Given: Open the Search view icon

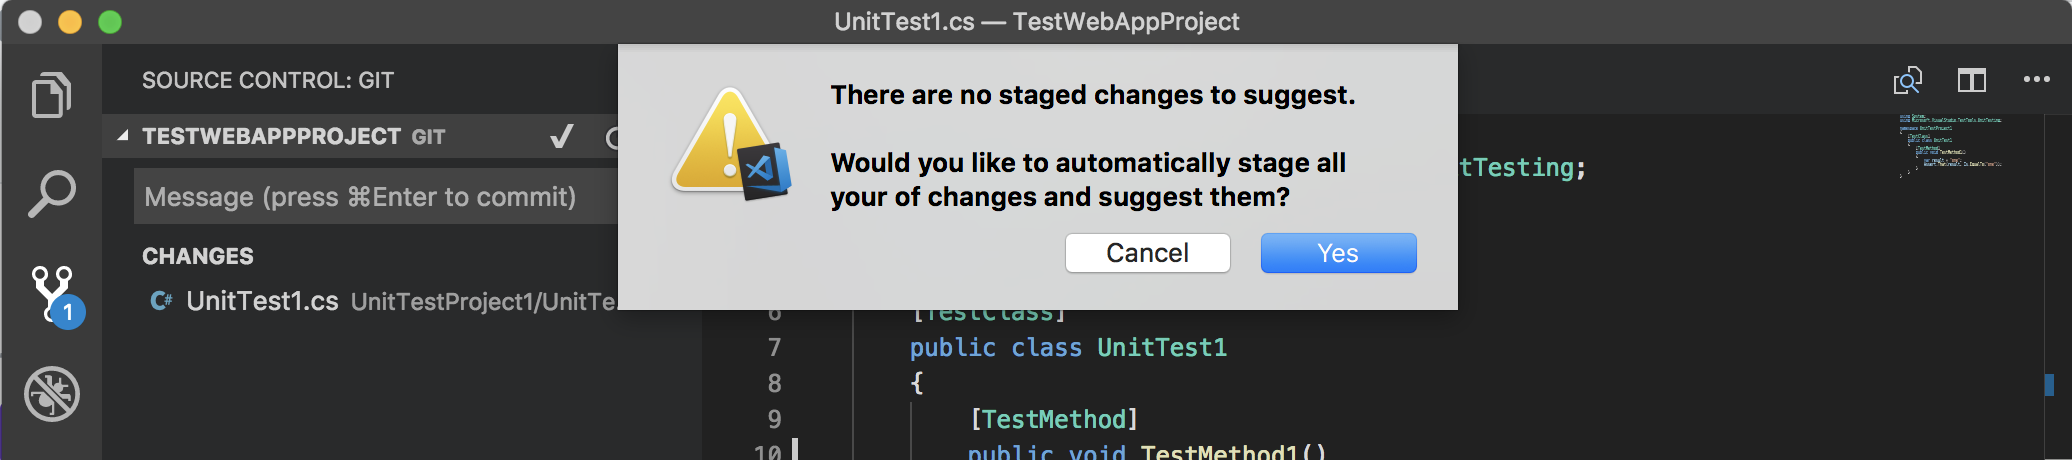Looking at the screenshot, I should (x=52, y=193).
